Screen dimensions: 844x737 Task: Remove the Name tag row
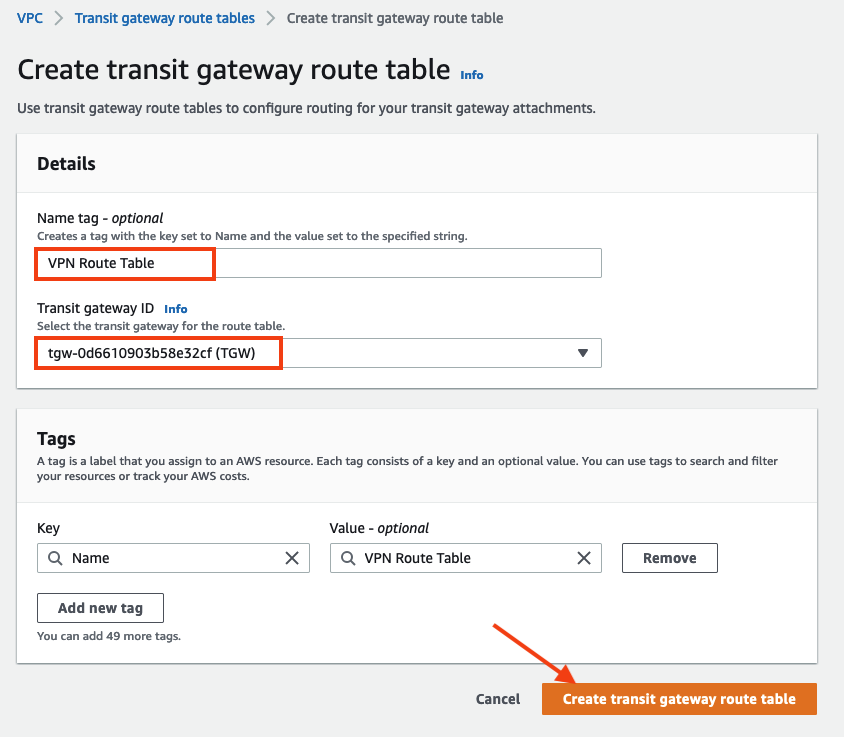click(x=669, y=558)
